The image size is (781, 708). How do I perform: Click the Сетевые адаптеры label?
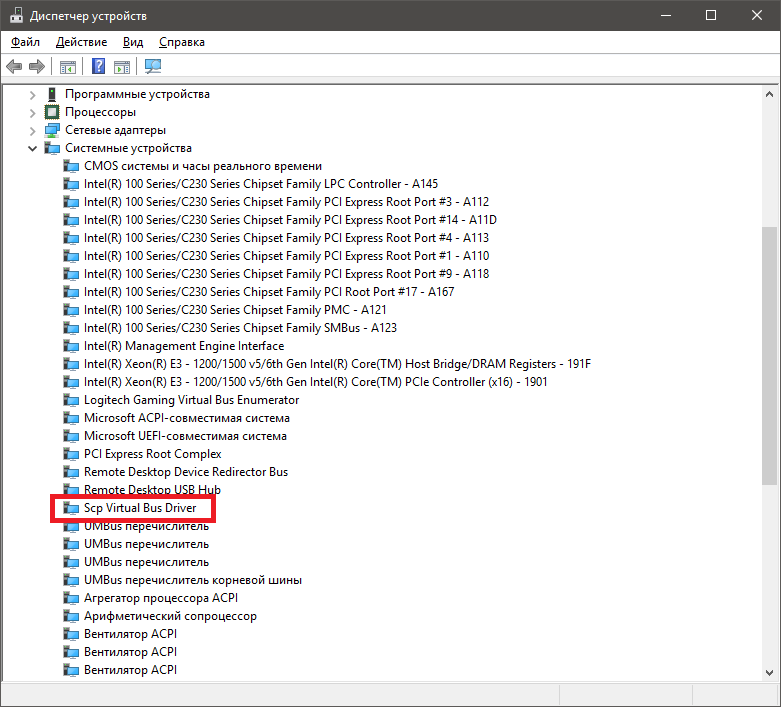click(115, 130)
